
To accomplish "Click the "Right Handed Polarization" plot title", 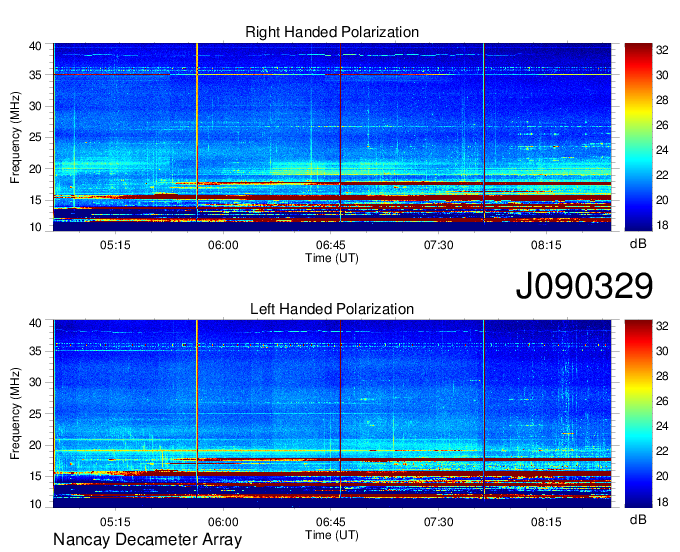I will (332, 32).
